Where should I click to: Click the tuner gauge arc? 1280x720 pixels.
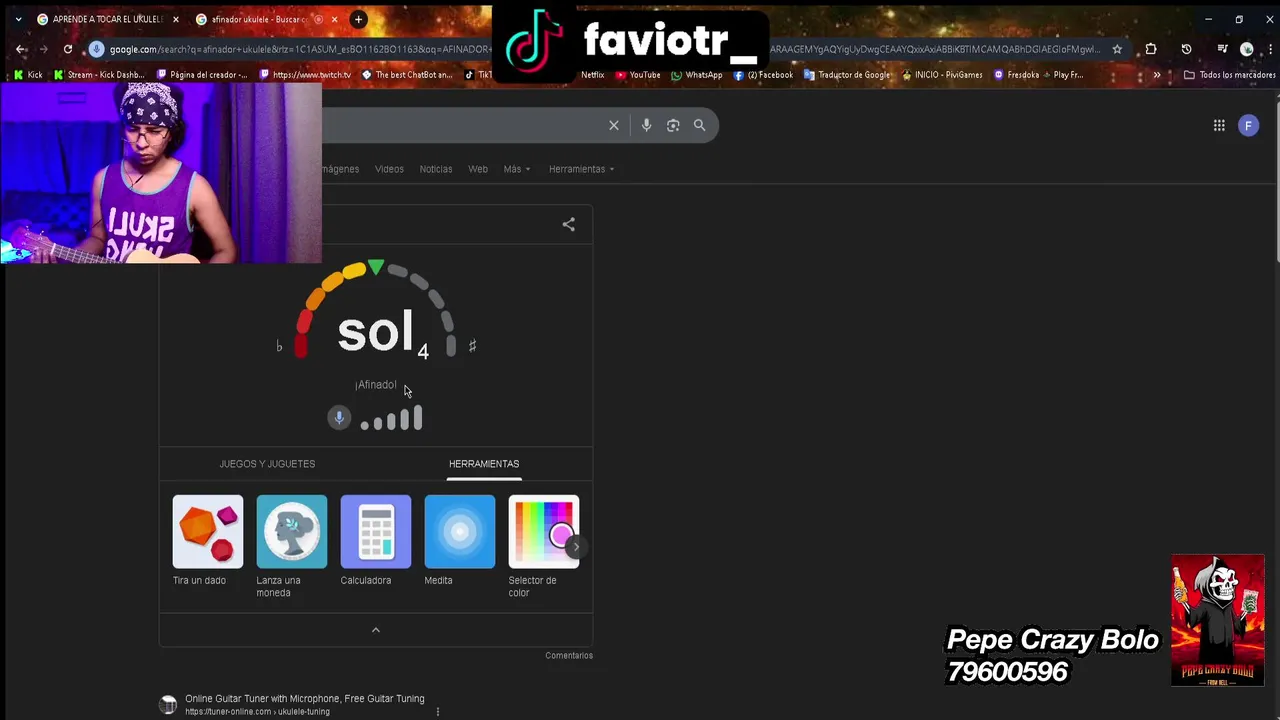376,308
